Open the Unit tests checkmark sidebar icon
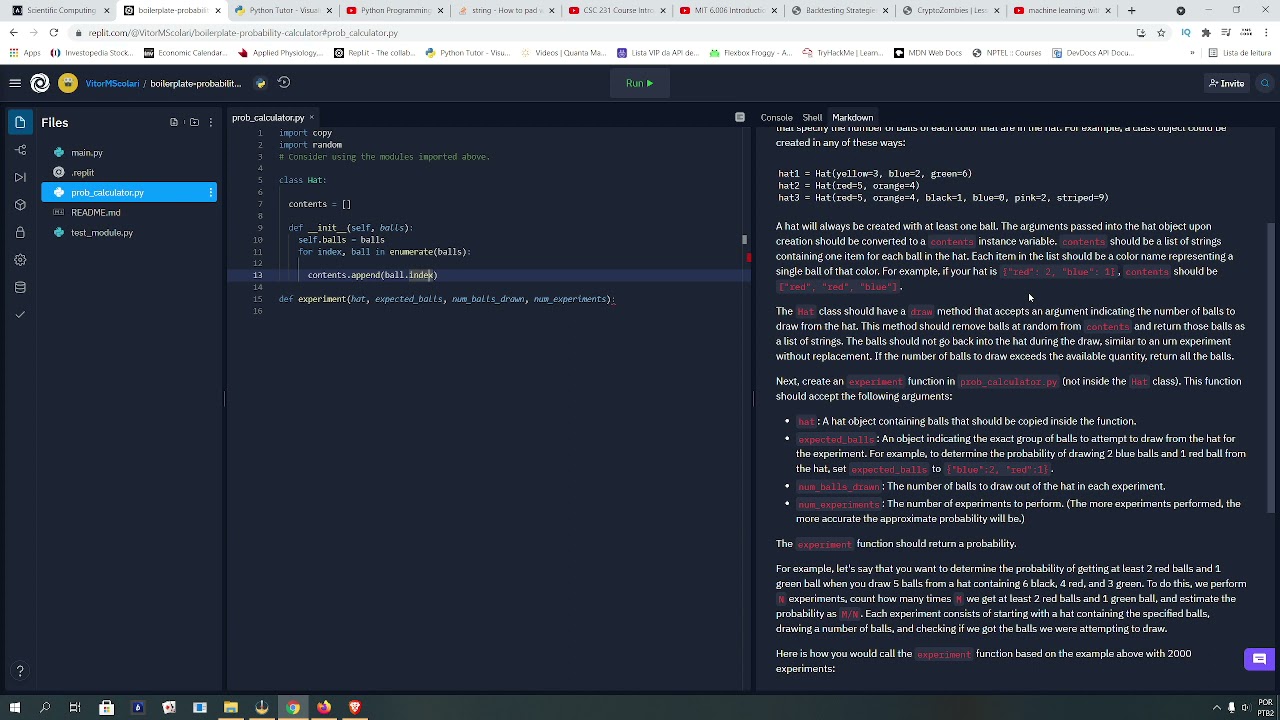 pos(20,314)
